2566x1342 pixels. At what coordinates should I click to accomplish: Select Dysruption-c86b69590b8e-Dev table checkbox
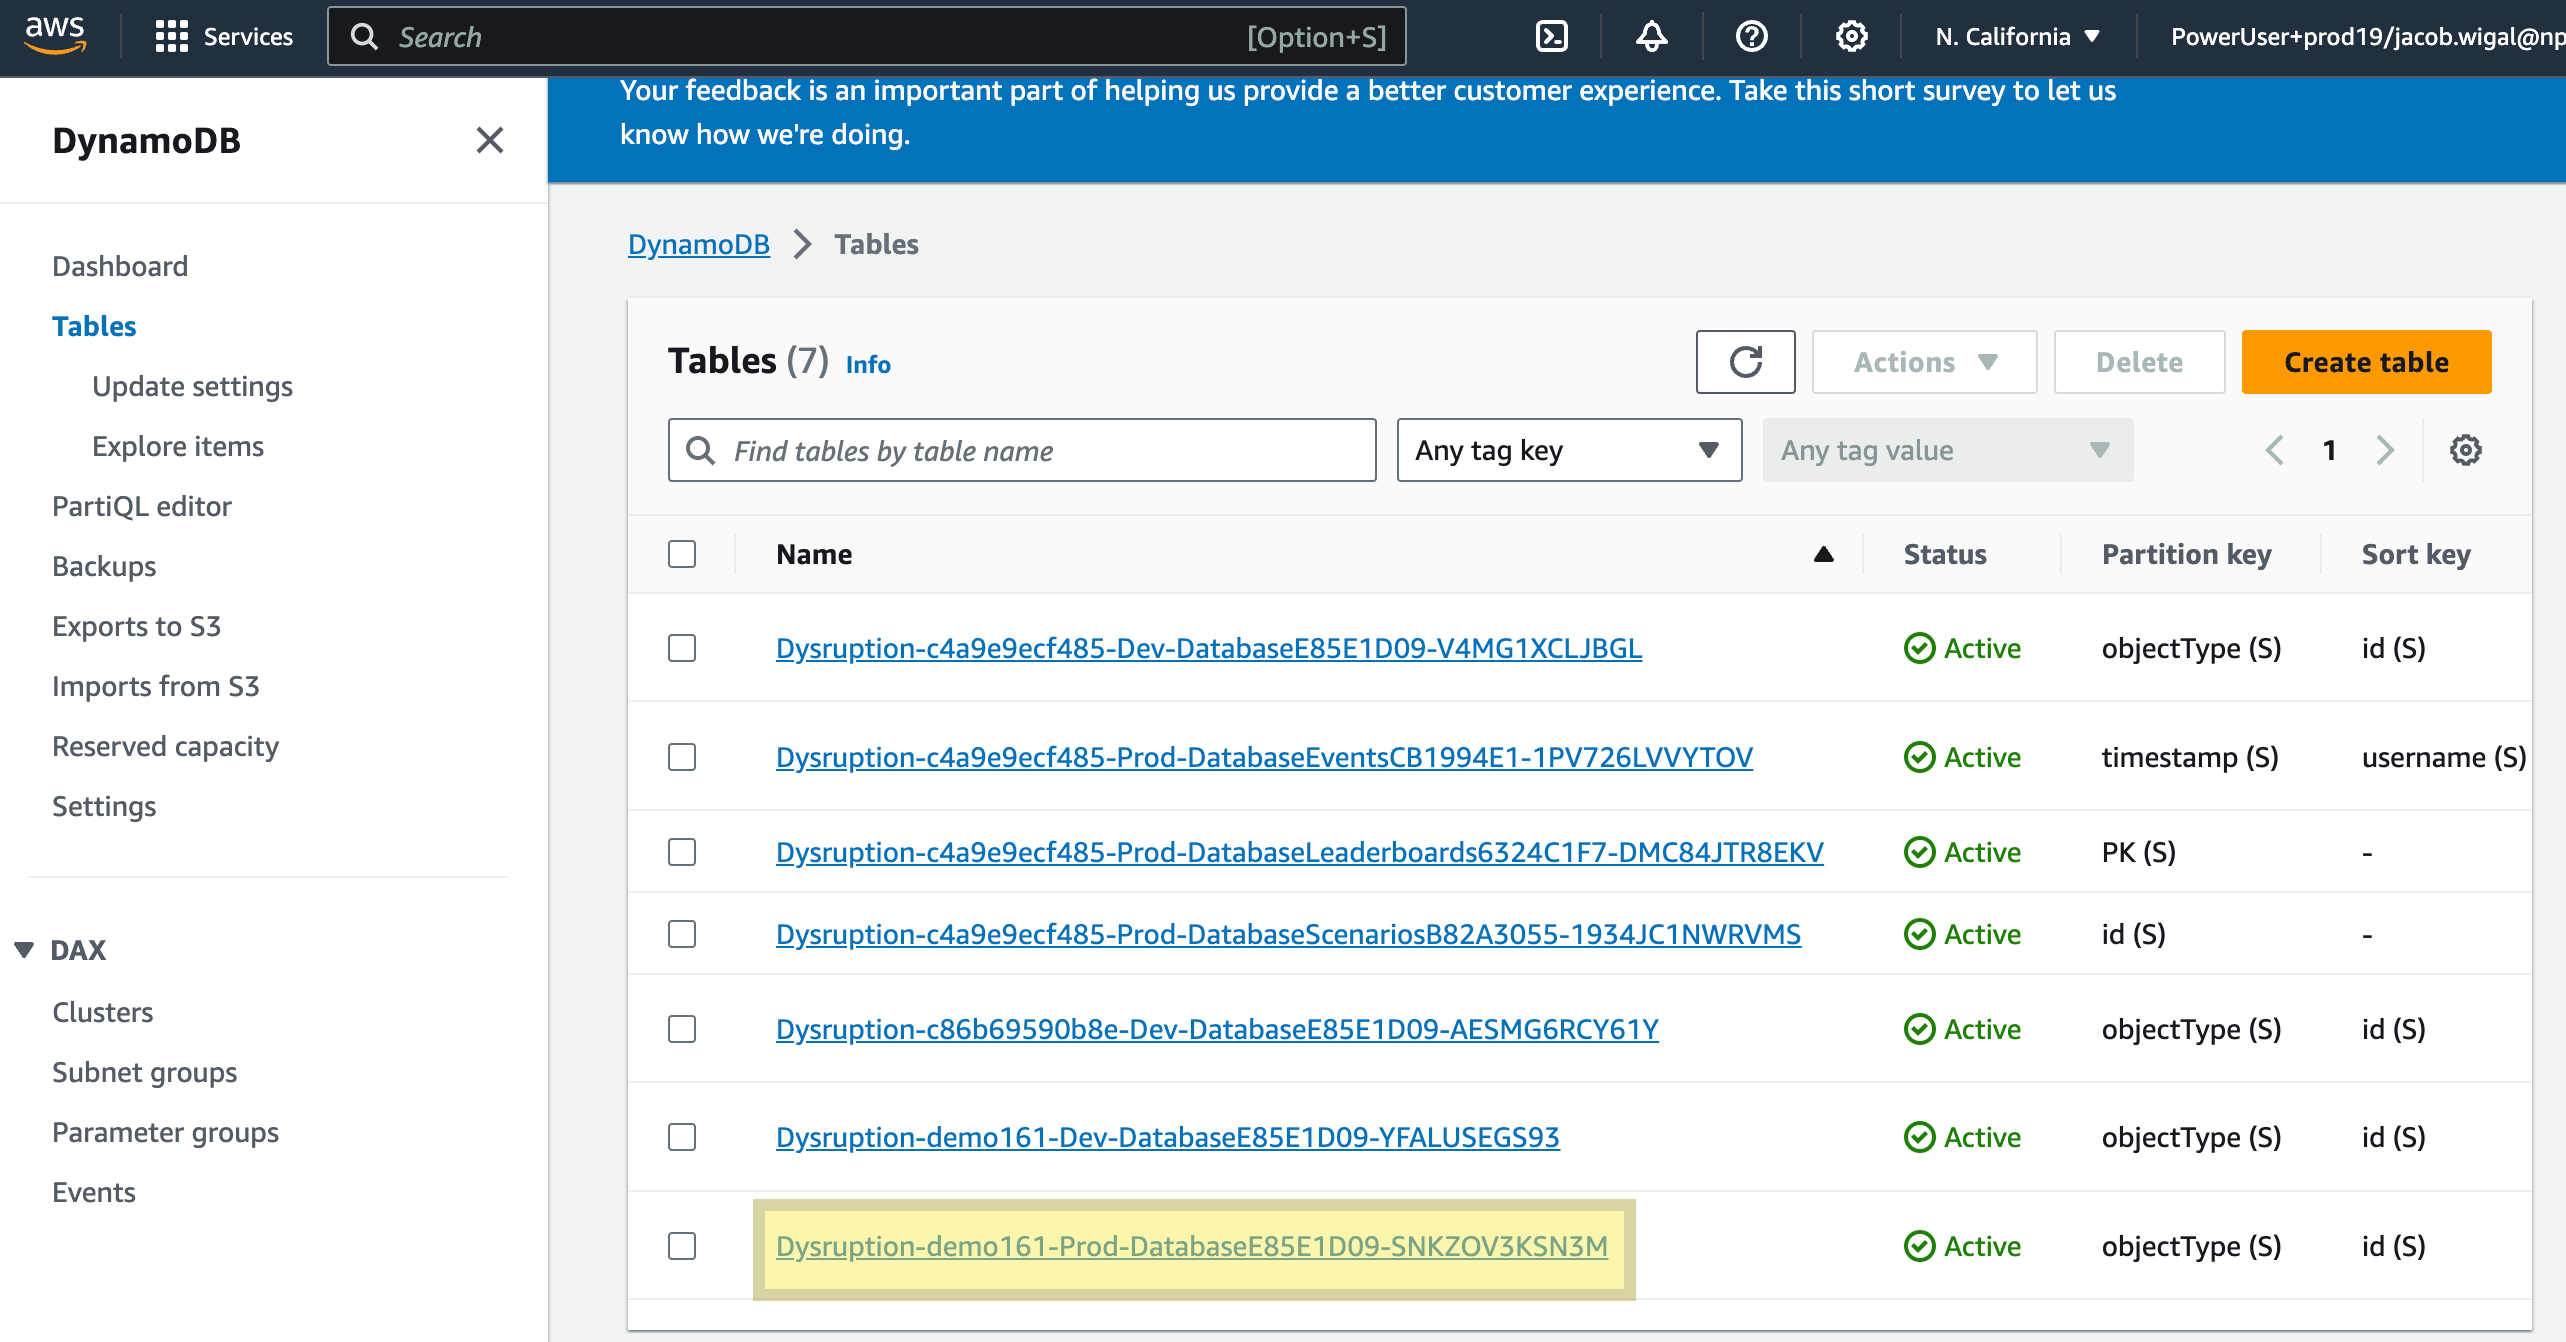tap(682, 1029)
